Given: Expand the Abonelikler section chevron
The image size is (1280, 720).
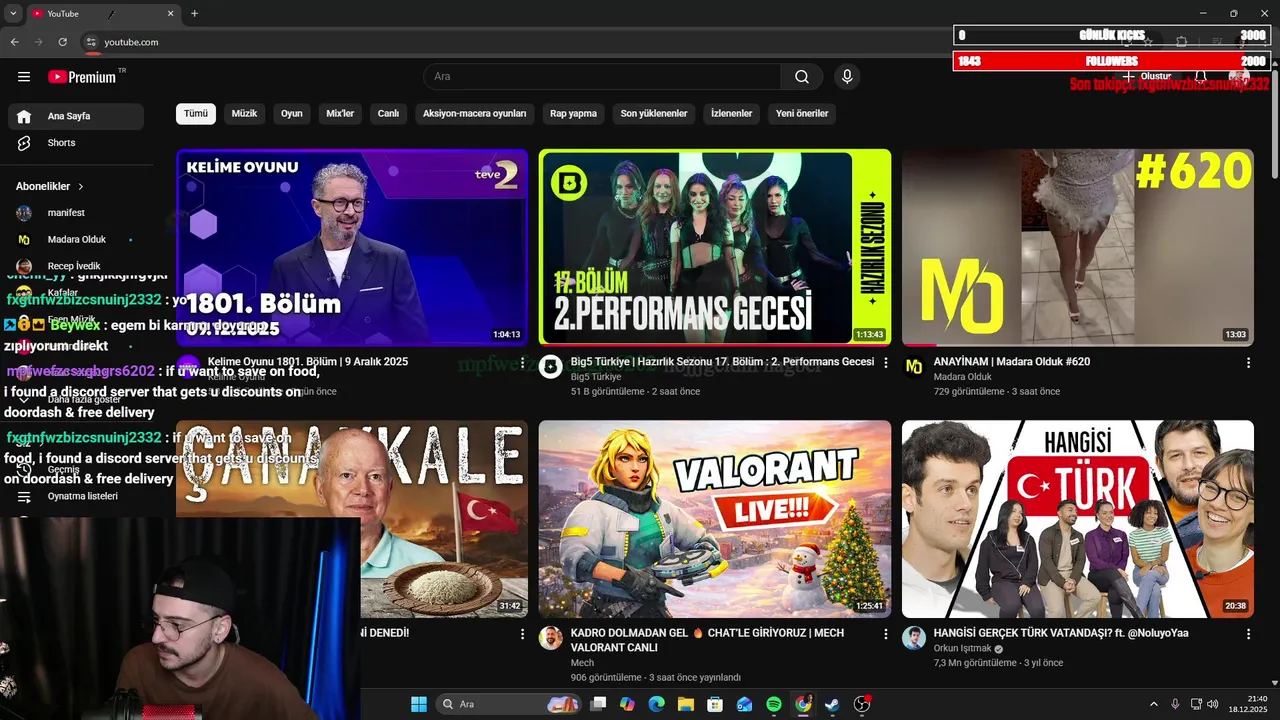Looking at the screenshot, I should (81, 187).
